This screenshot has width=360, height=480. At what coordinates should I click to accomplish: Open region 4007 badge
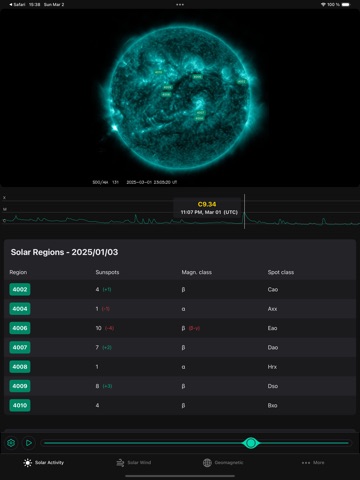click(x=20, y=347)
